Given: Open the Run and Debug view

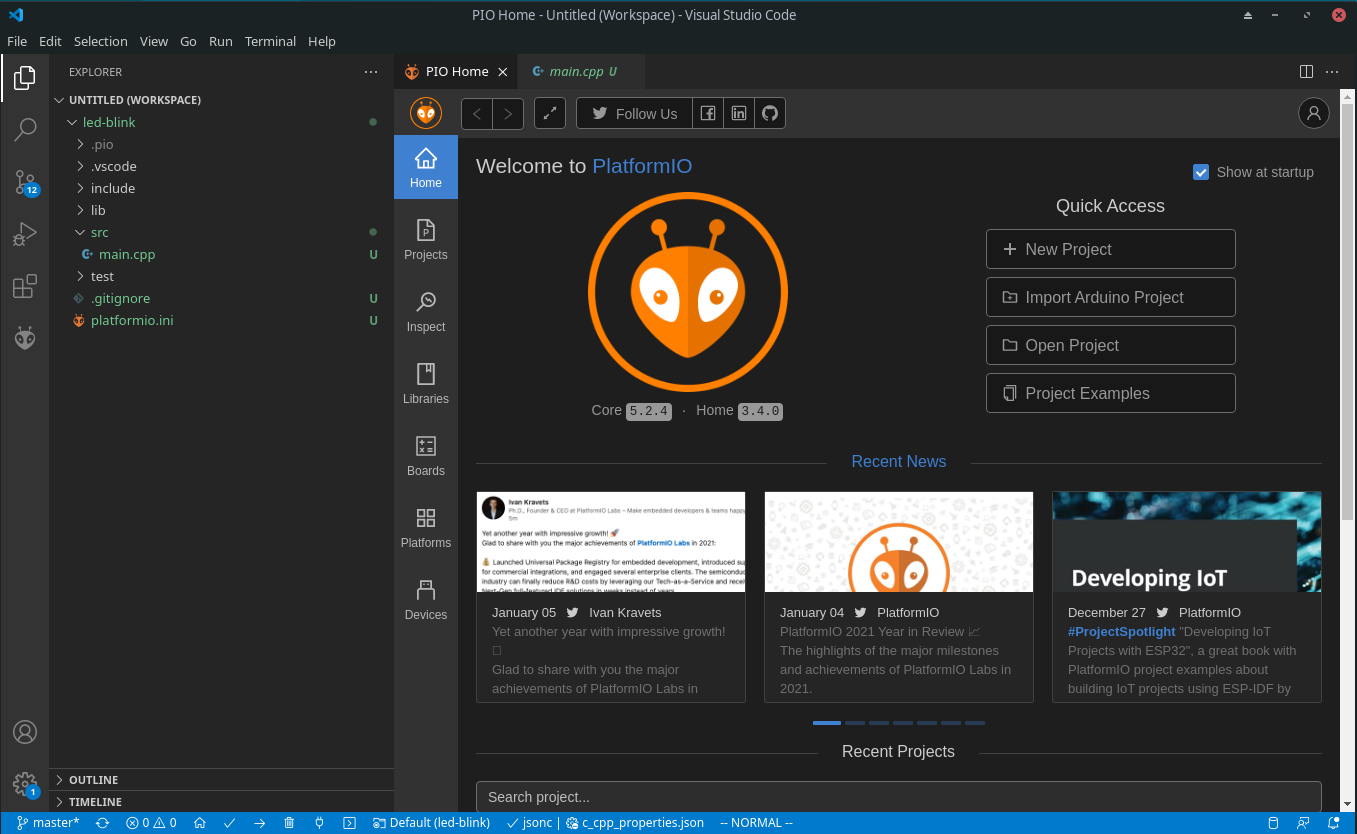Looking at the screenshot, I should pyautogui.click(x=25, y=234).
